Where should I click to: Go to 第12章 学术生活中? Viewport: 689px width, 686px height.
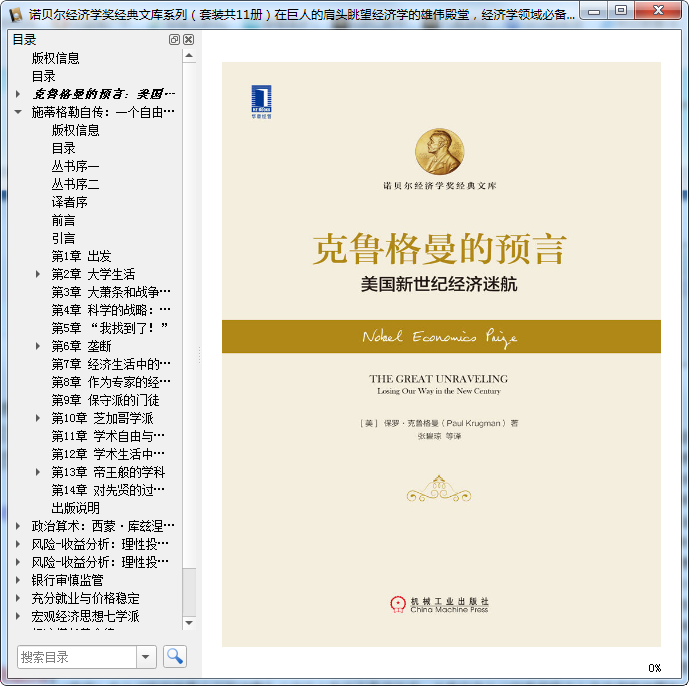pos(108,454)
